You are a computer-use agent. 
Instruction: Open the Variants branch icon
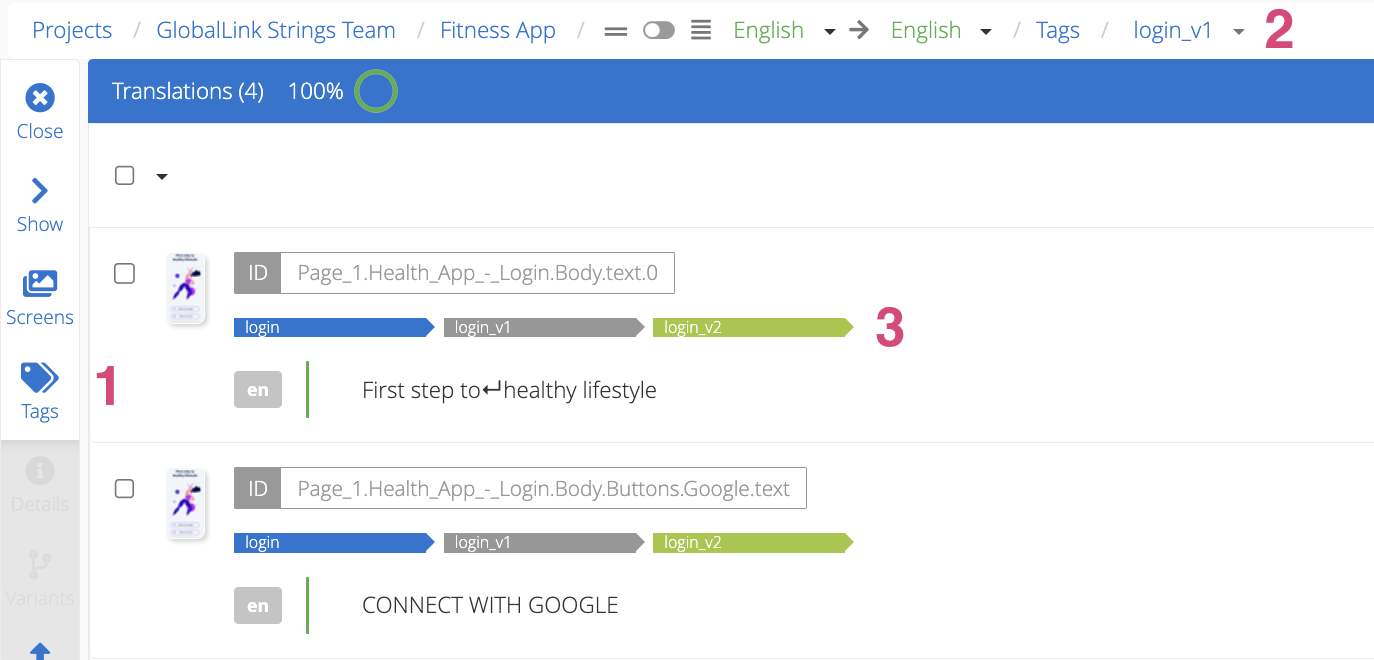pos(40,565)
